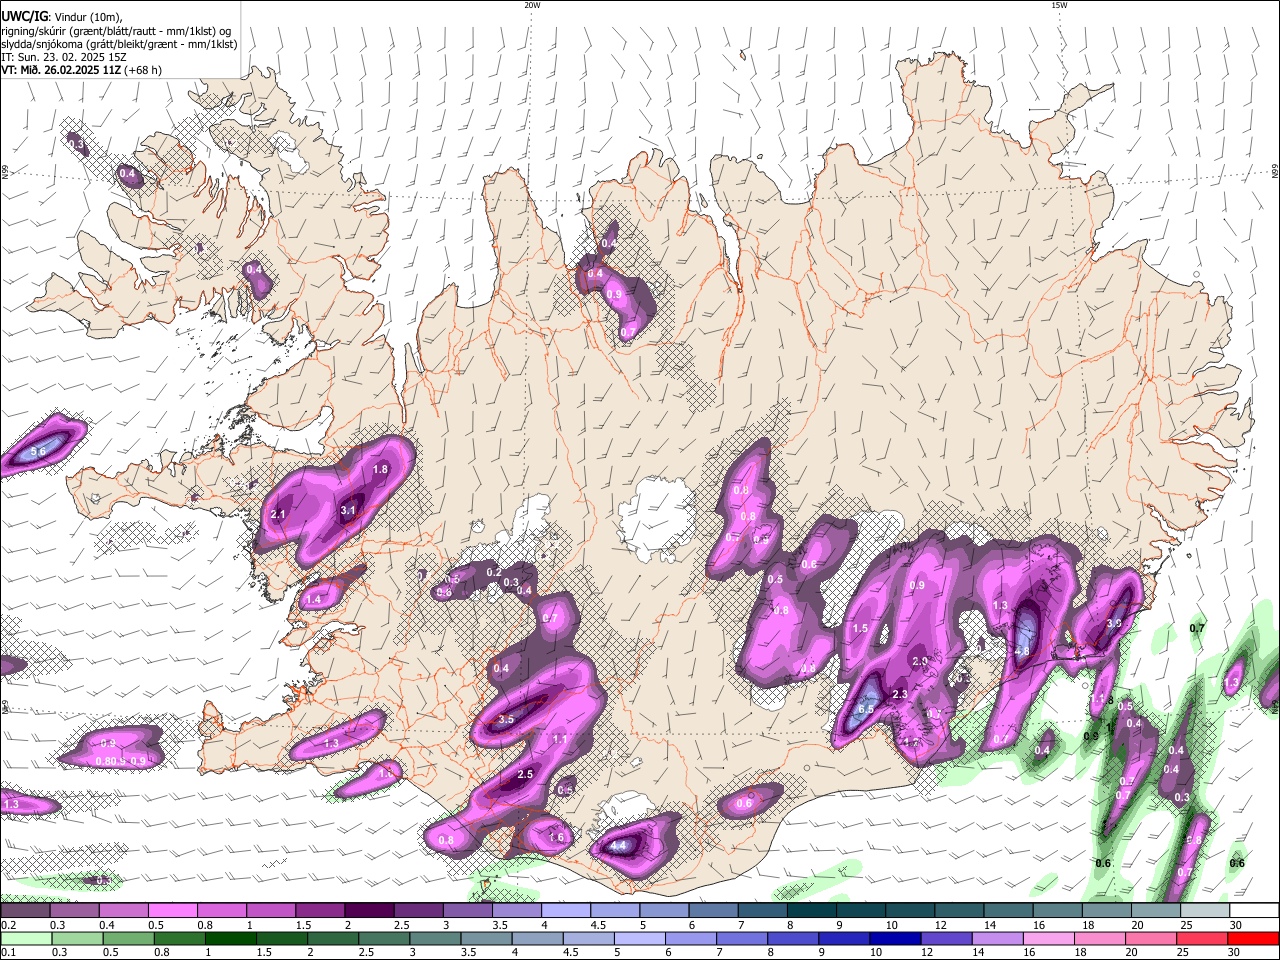Select the navy blue swatch labeled 10, bottom legend
The height and width of the screenshot is (960, 1280).
894,938
